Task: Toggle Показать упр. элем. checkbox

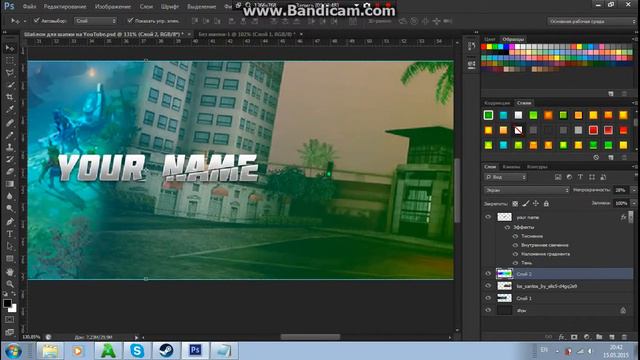Action: [x=130, y=20]
